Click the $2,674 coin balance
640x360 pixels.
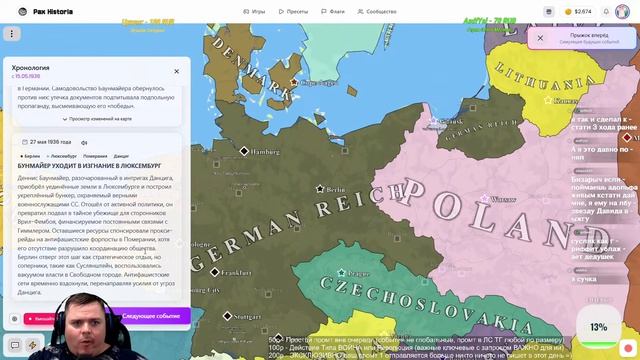[578, 11]
